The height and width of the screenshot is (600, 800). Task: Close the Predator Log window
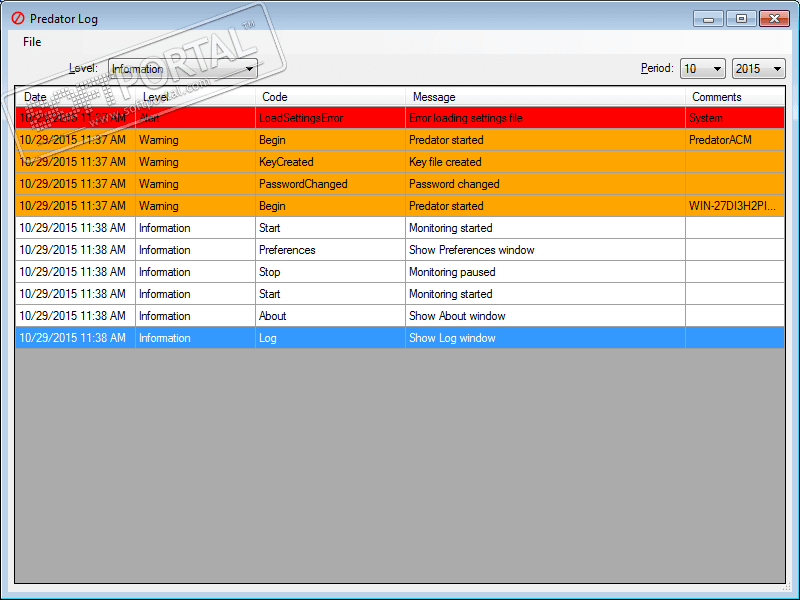[x=774, y=19]
